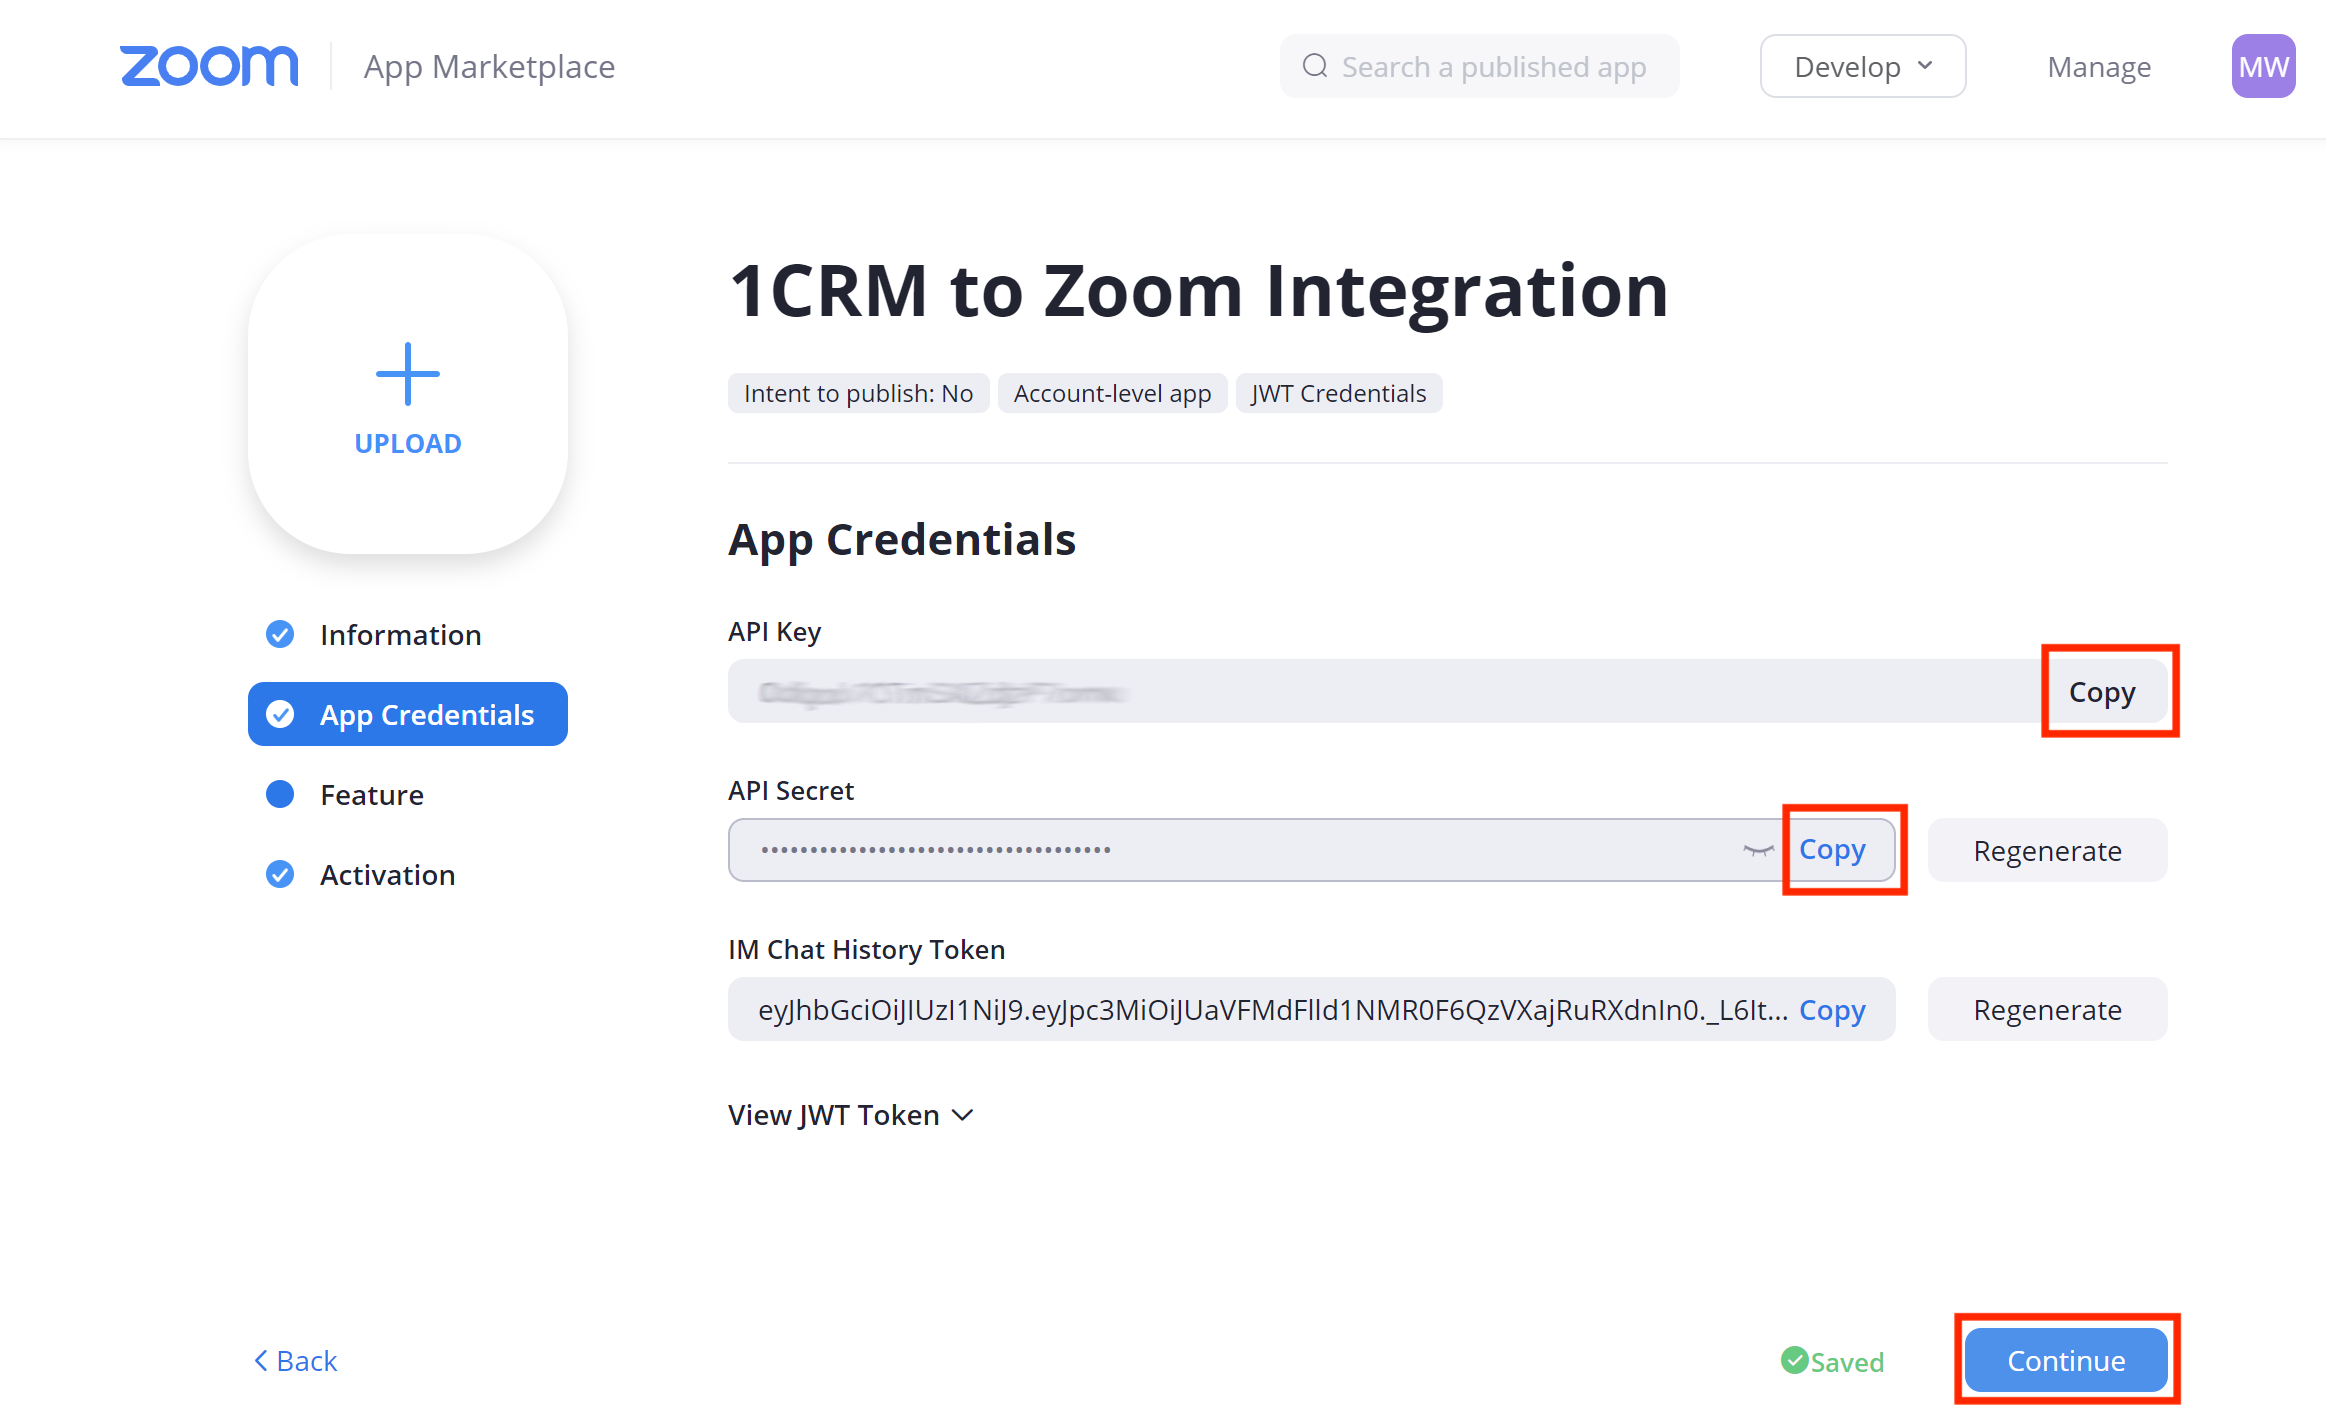
Task: Go to the Activation step
Action: tap(388, 874)
